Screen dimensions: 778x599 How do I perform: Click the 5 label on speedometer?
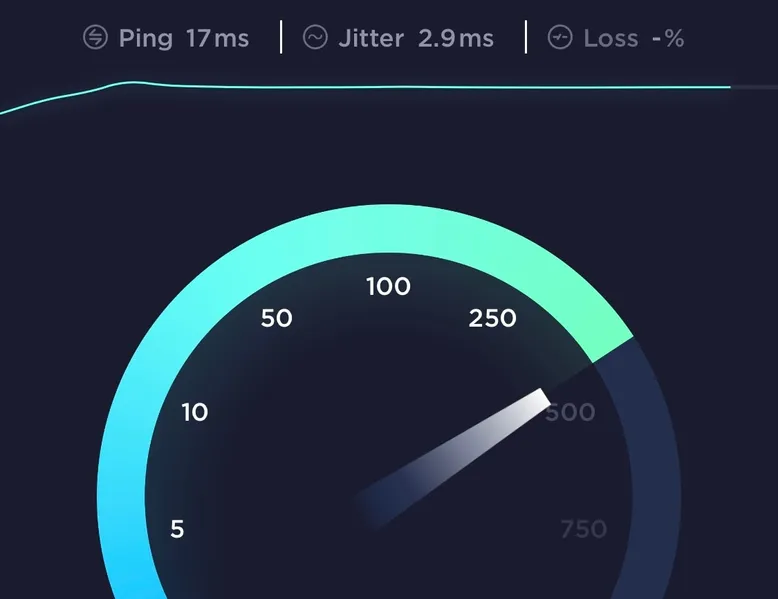[x=177, y=529]
